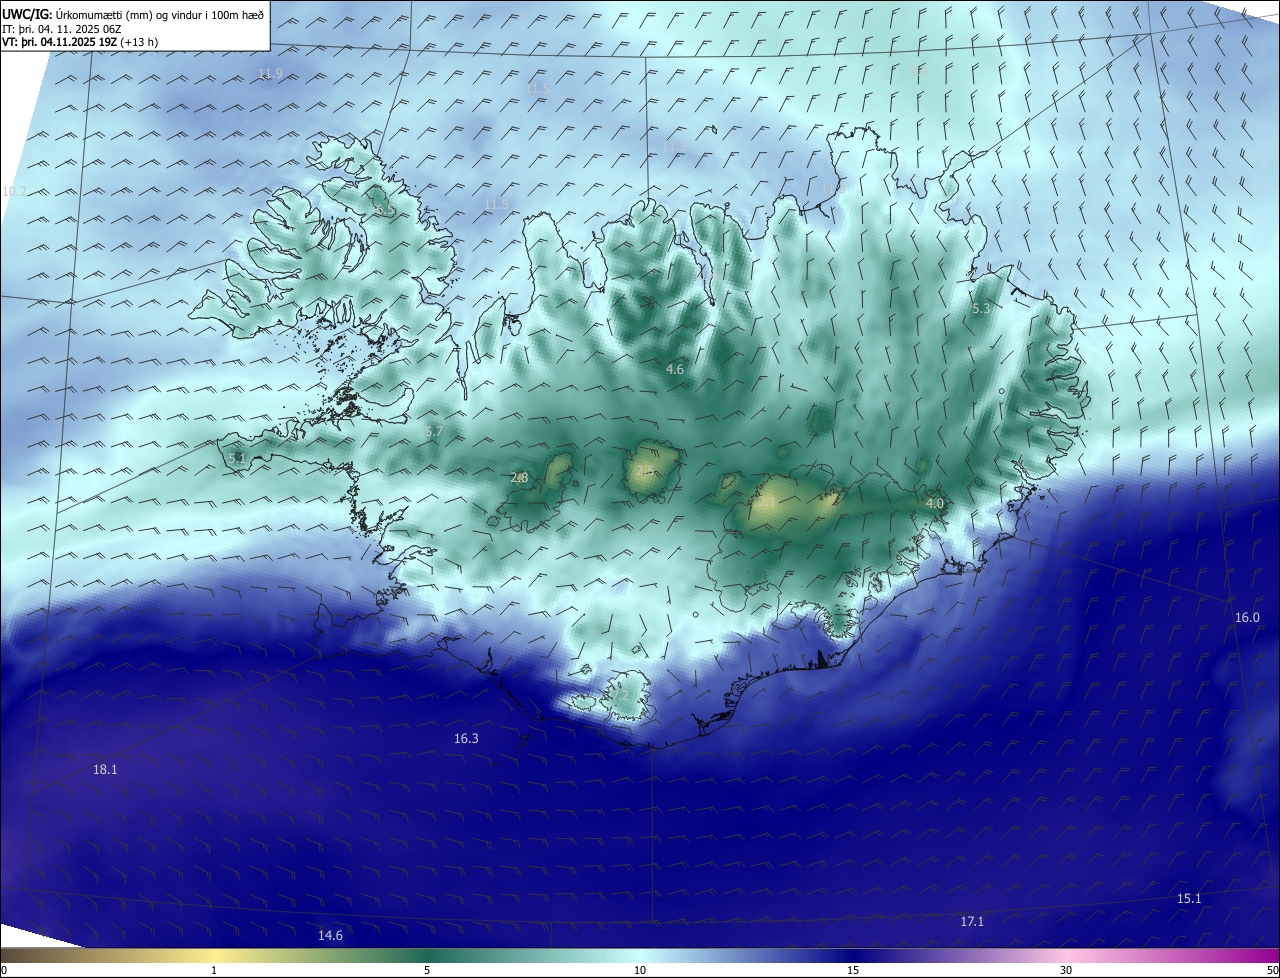Click the legend tick labeled 10

tap(640, 970)
